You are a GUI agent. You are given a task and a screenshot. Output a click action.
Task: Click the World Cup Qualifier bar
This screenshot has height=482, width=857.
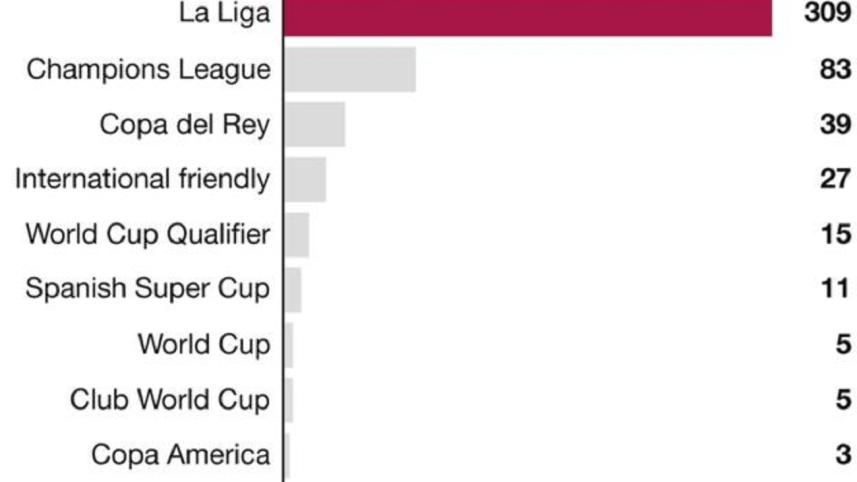click(x=297, y=235)
